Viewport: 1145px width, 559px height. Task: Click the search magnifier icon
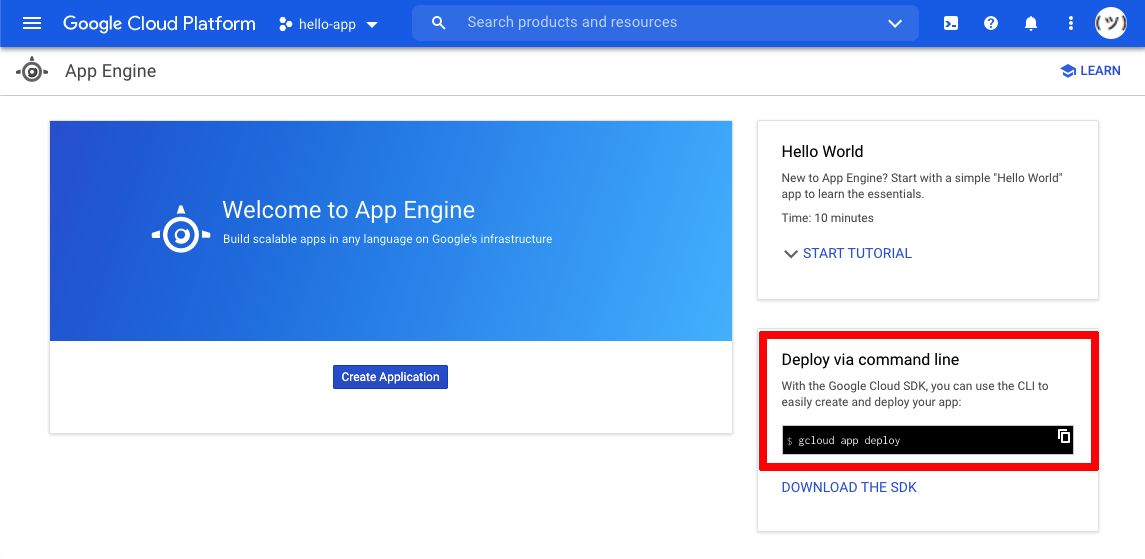click(x=439, y=23)
